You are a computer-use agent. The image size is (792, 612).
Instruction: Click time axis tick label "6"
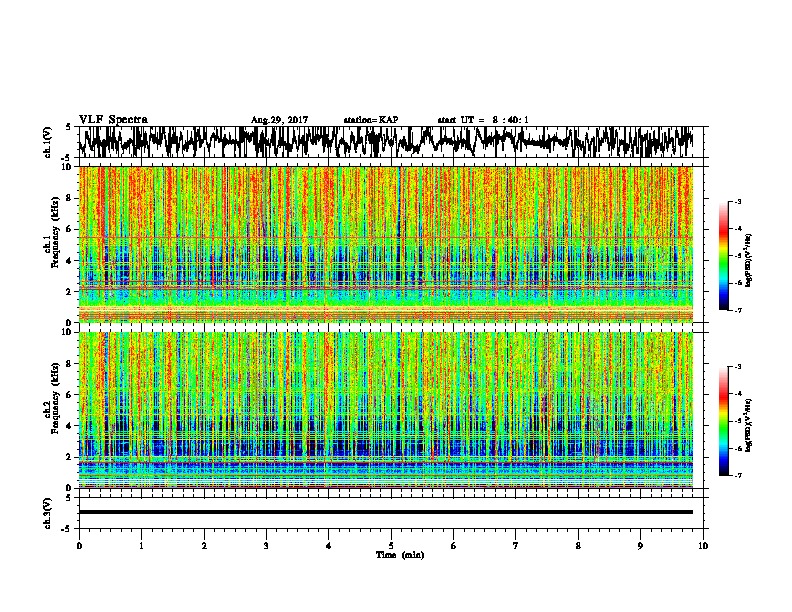454,546
